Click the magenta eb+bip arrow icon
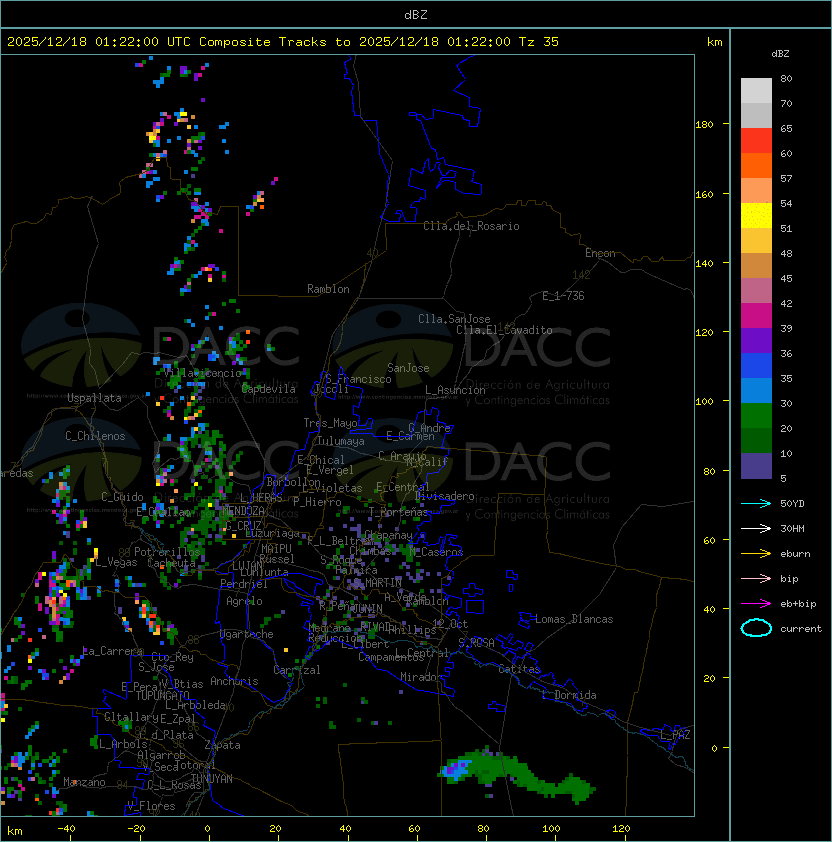 coord(756,604)
